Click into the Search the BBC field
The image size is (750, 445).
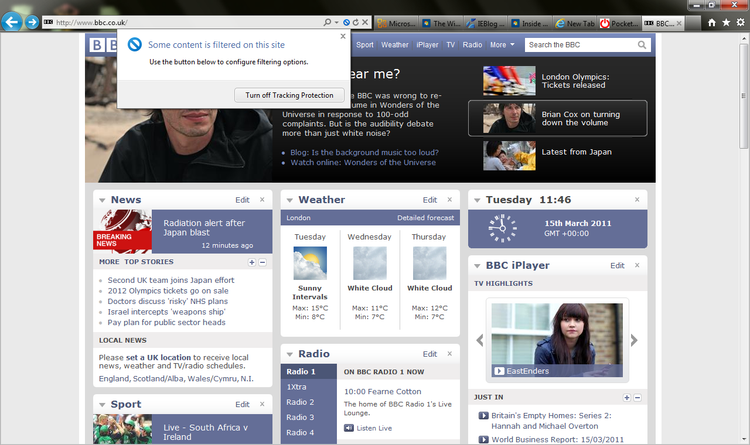pyautogui.click(x=580, y=45)
